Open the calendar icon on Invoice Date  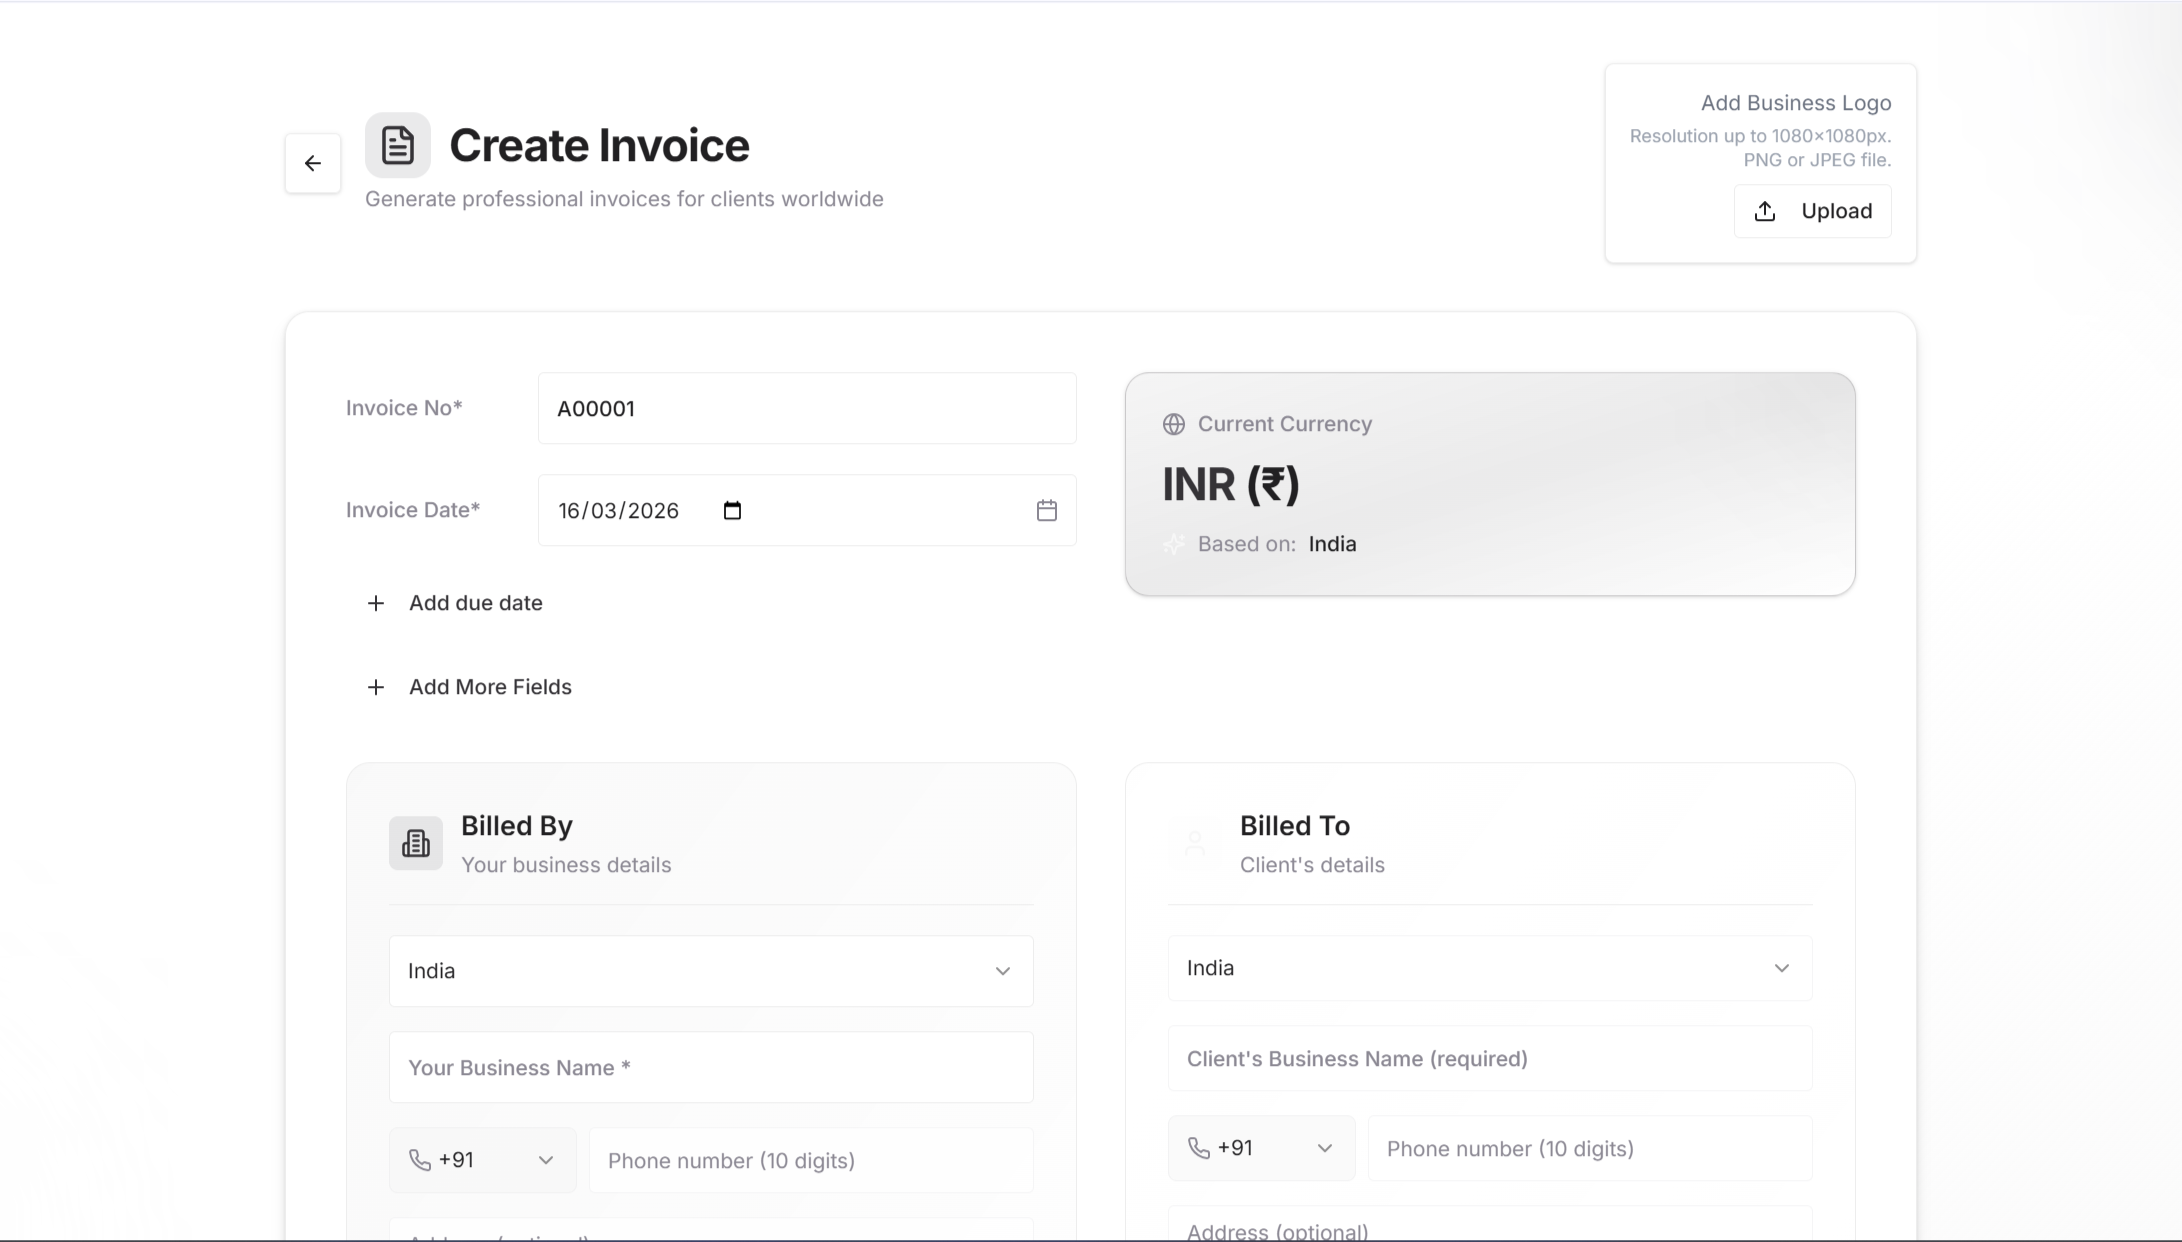coord(1047,510)
